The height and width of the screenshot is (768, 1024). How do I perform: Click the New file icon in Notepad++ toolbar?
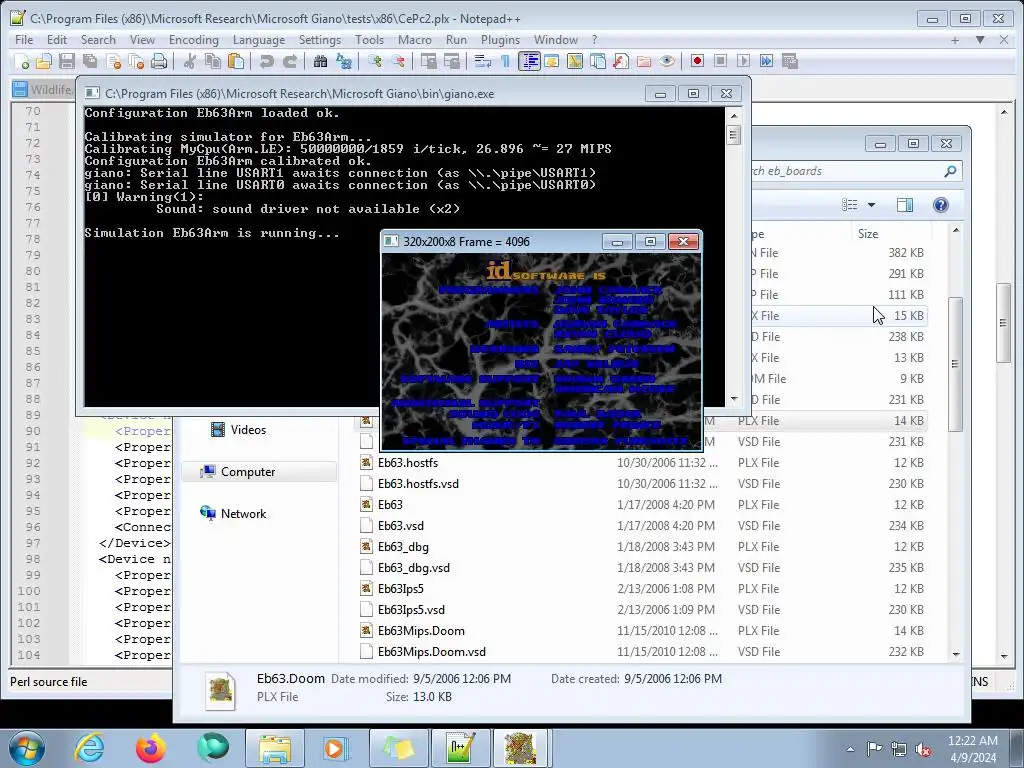[x=22, y=61]
